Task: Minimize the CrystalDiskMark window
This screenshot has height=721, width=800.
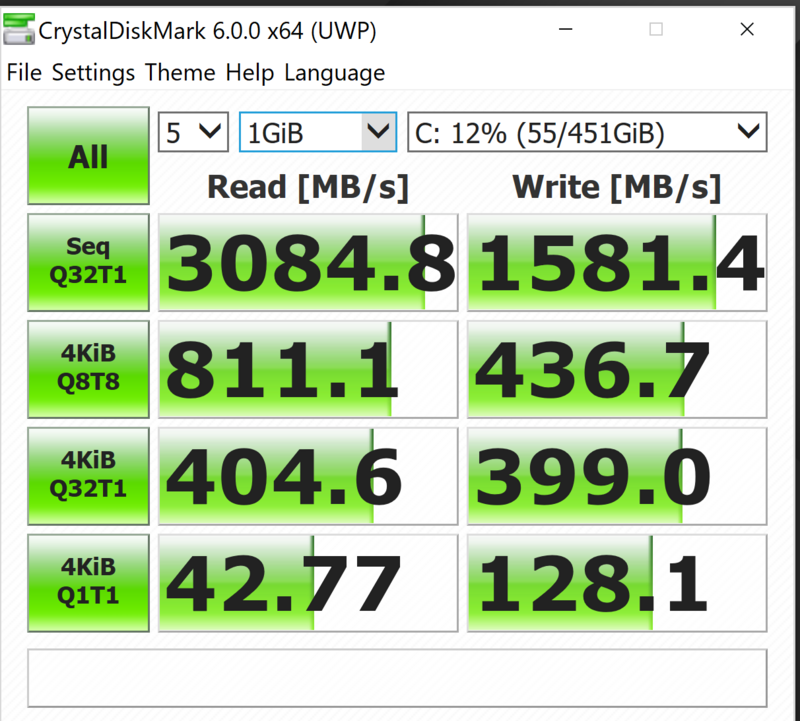Action: pos(565,29)
